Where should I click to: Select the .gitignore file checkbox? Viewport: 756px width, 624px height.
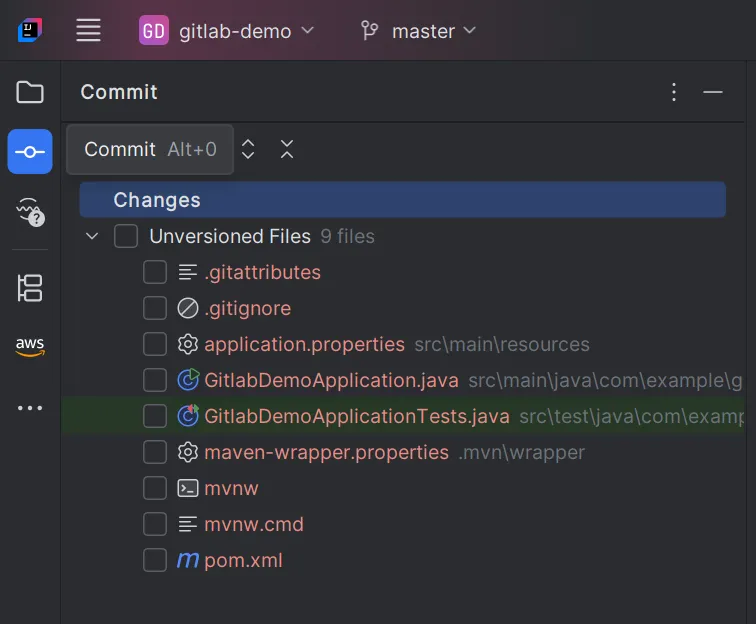[x=155, y=308]
